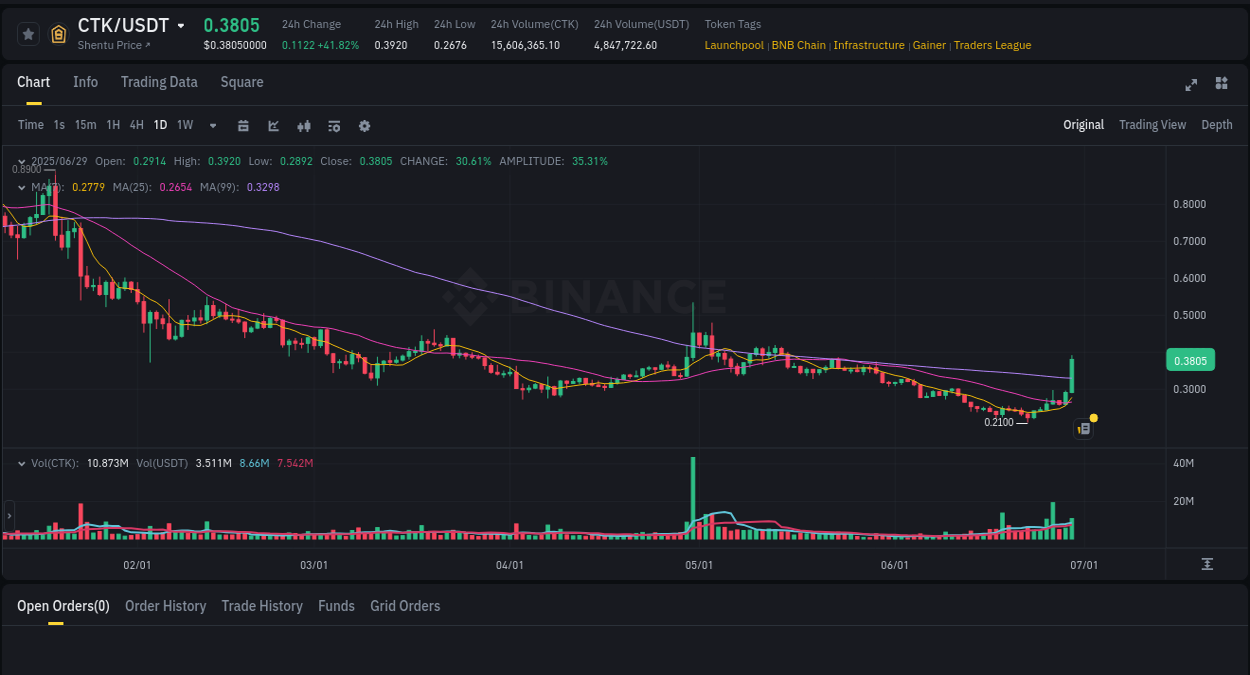Select the 1W timeframe option

185,125
